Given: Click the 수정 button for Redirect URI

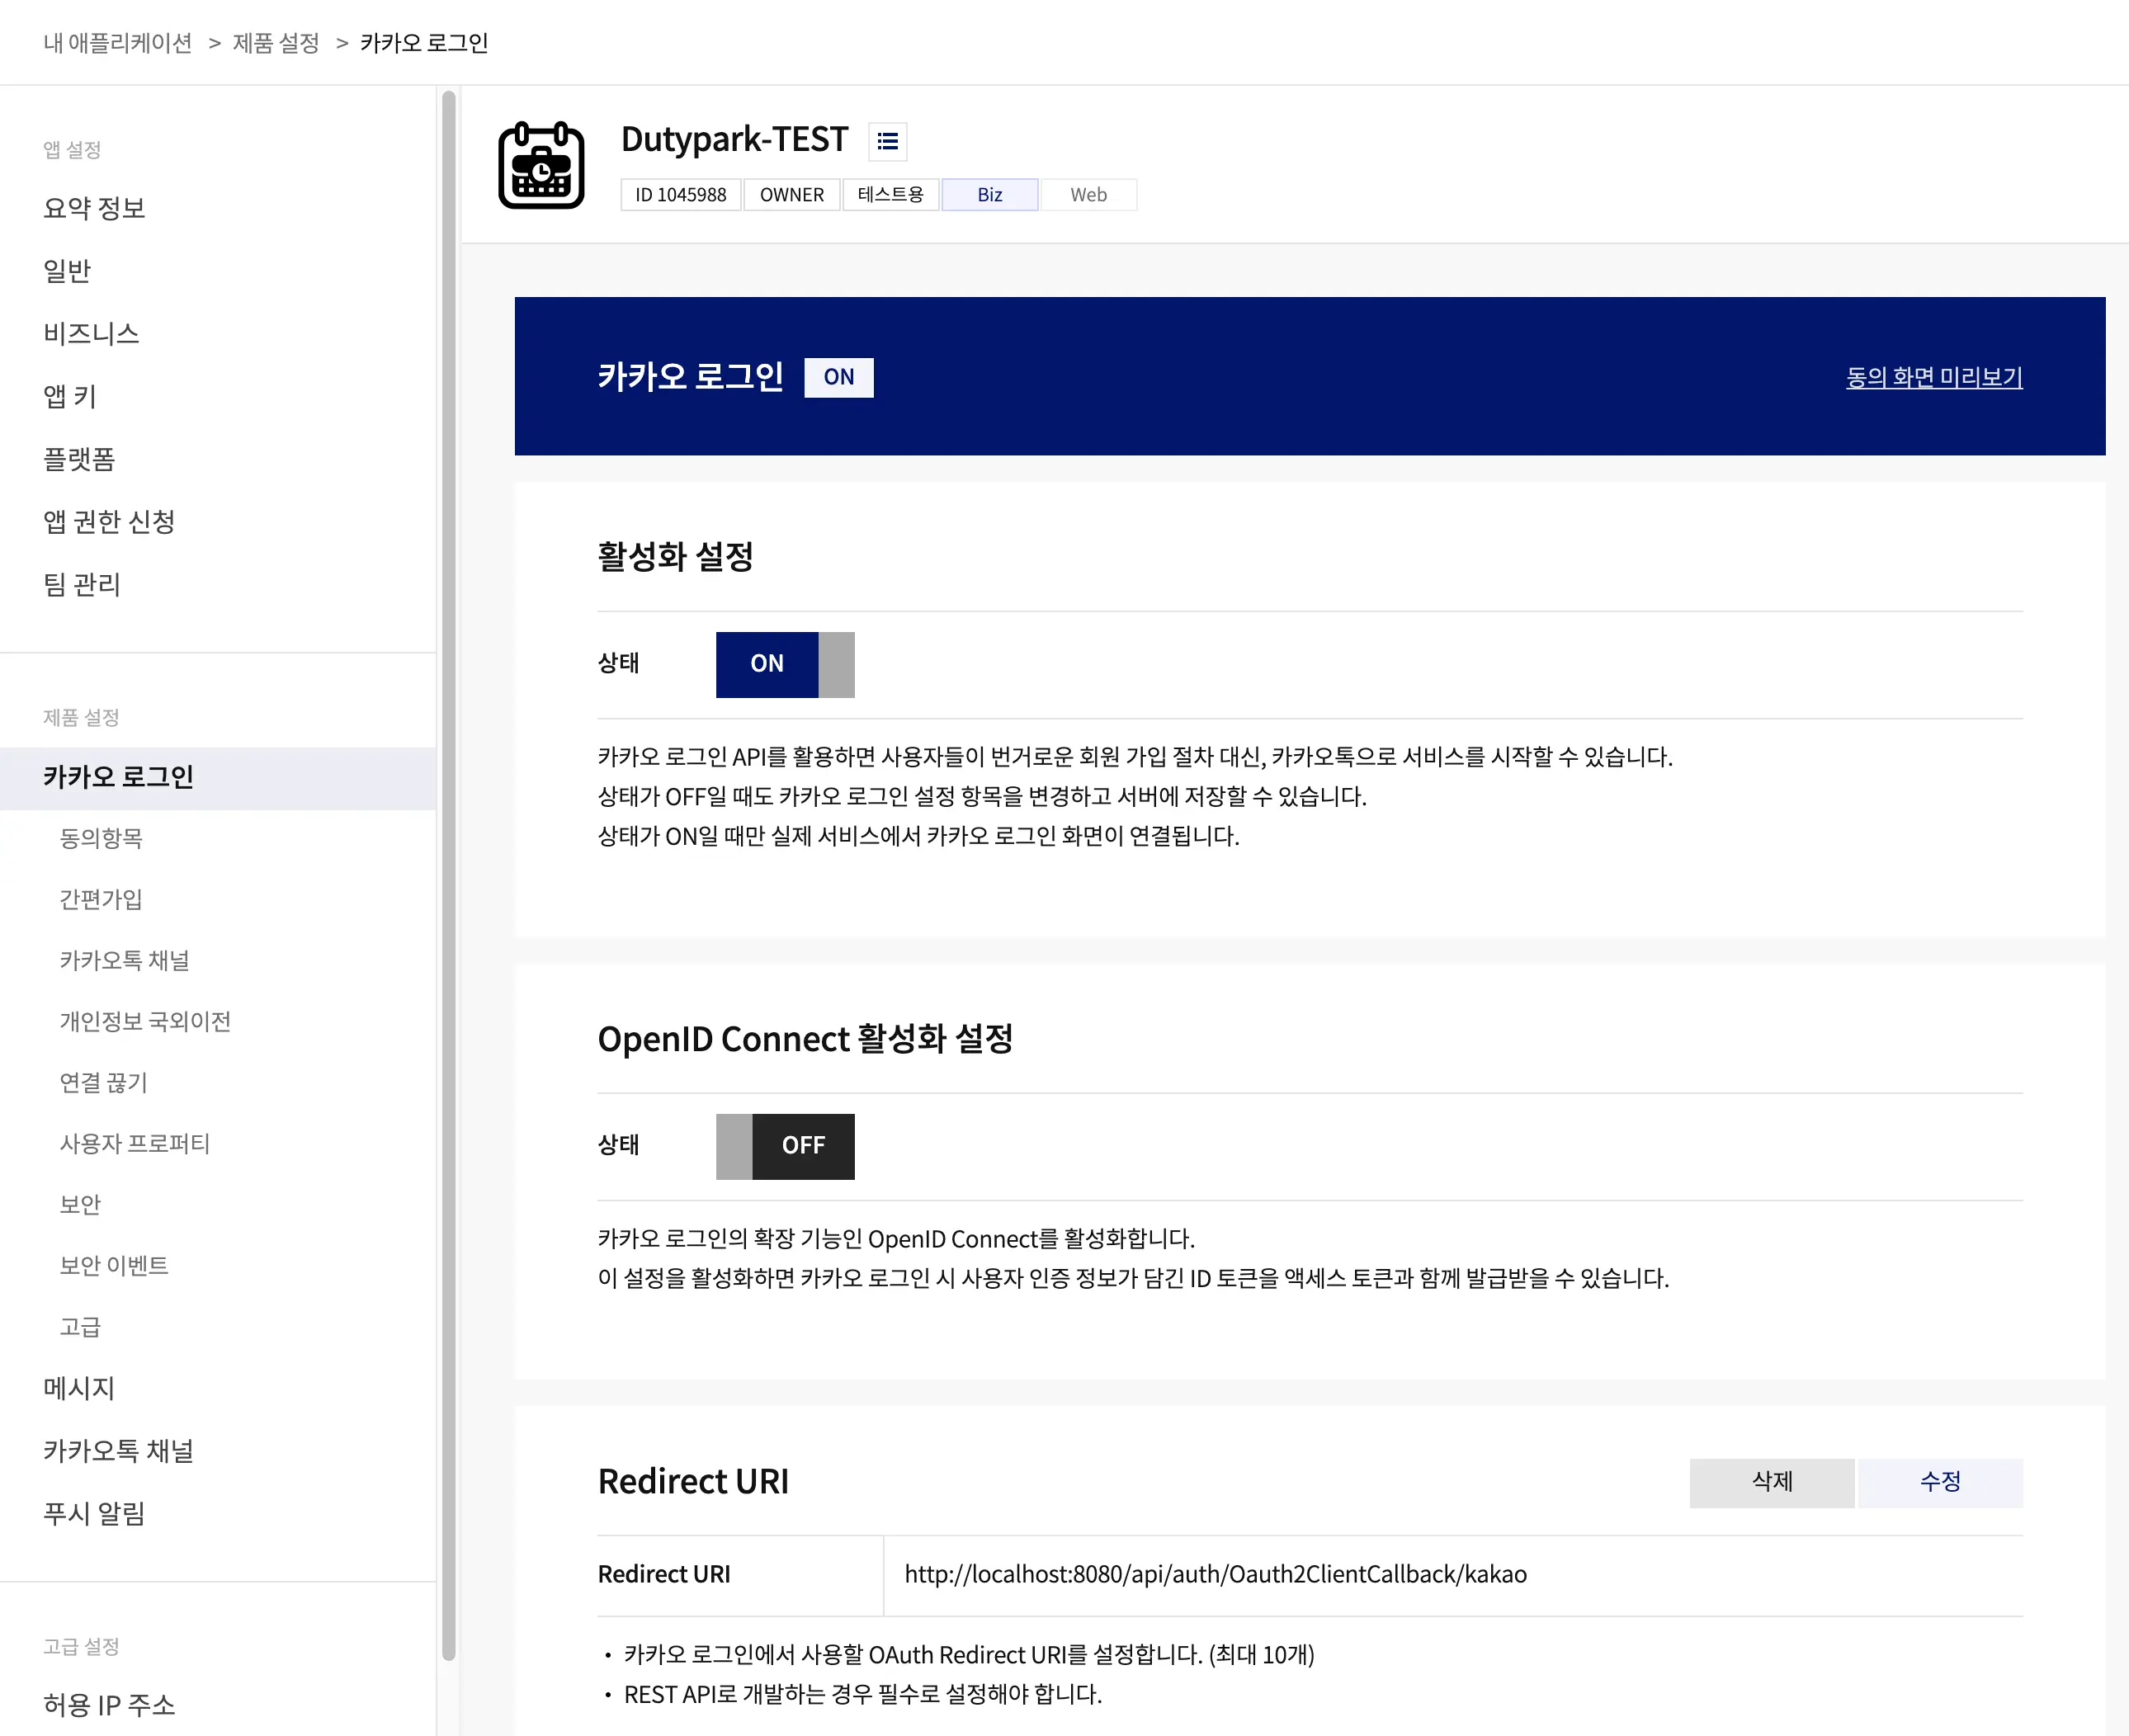Looking at the screenshot, I should point(1939,1481).
